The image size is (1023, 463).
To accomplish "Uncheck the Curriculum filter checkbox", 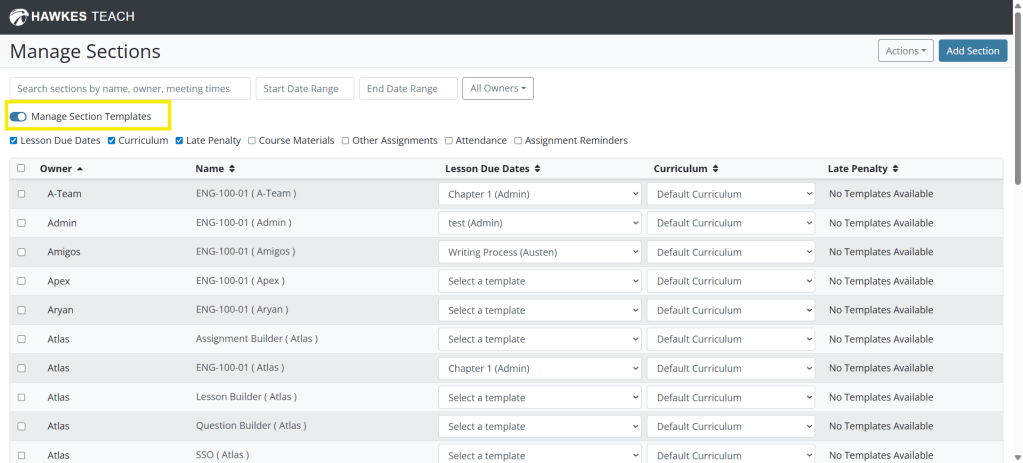I will (x=112, y=140).
